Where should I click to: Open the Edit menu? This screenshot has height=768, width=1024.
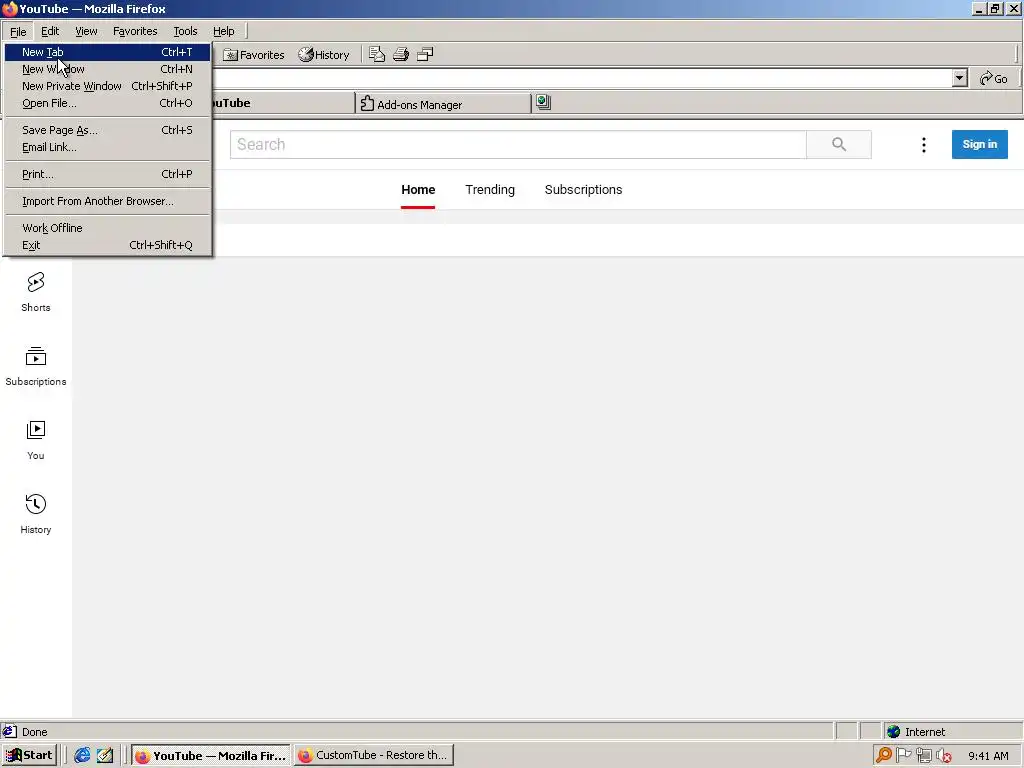[50, 31]
